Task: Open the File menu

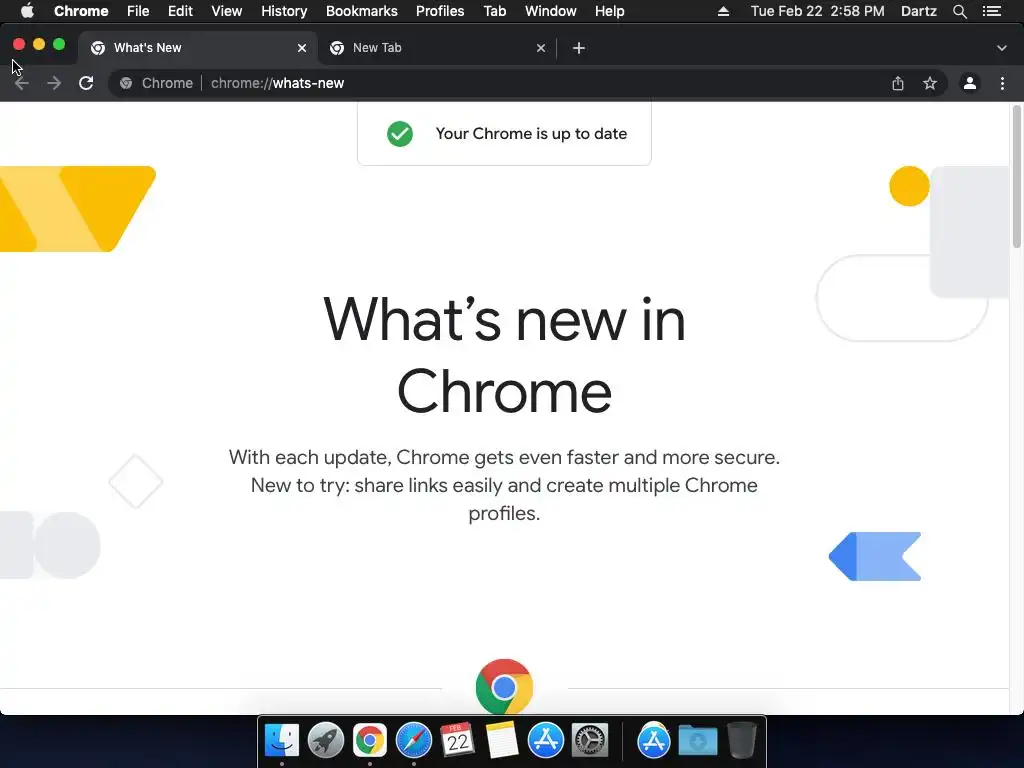Action: [x=138, y=11]
